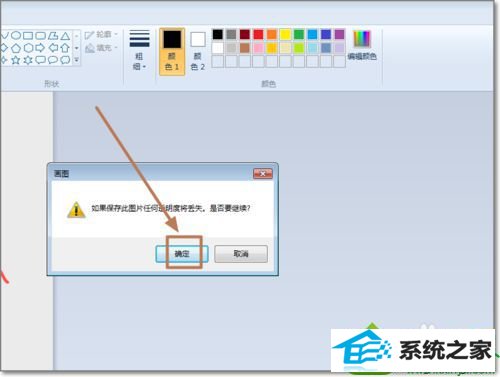This screenshot has width=500, height=377.
Task: Pick the purple color swatch
Action: (339, 34)
